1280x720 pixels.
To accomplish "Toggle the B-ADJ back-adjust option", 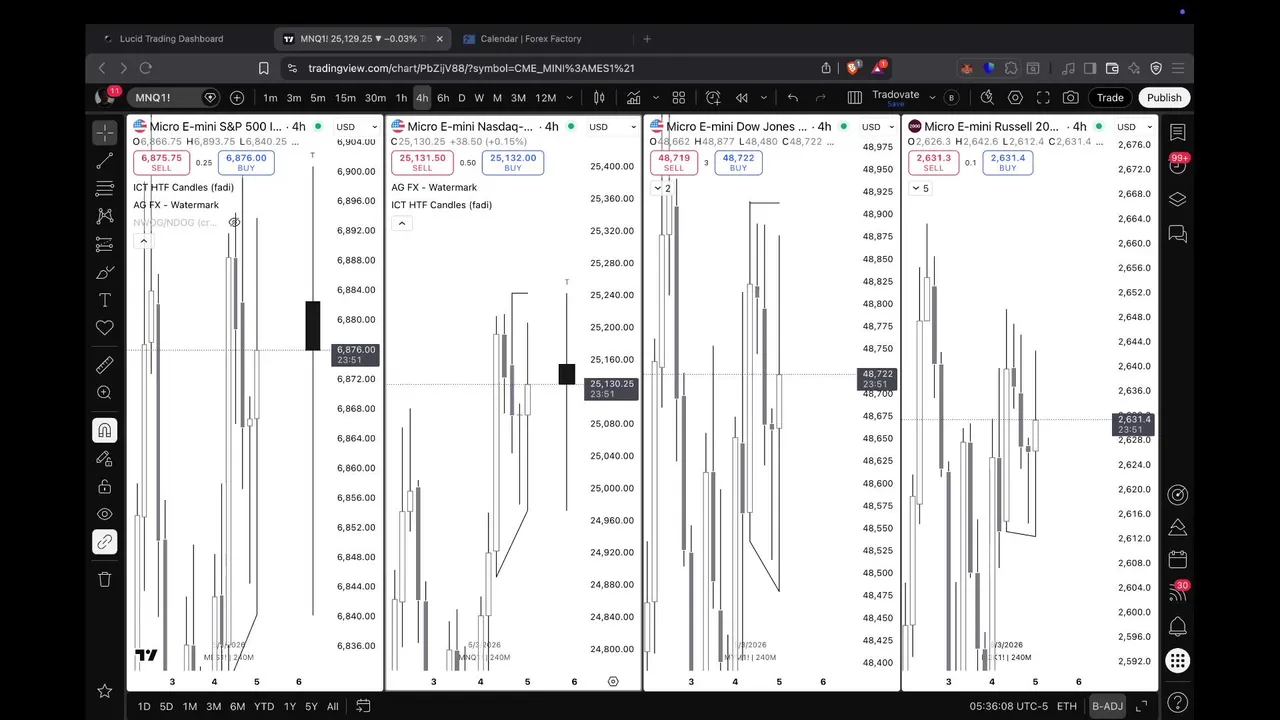I will 1107,706.
